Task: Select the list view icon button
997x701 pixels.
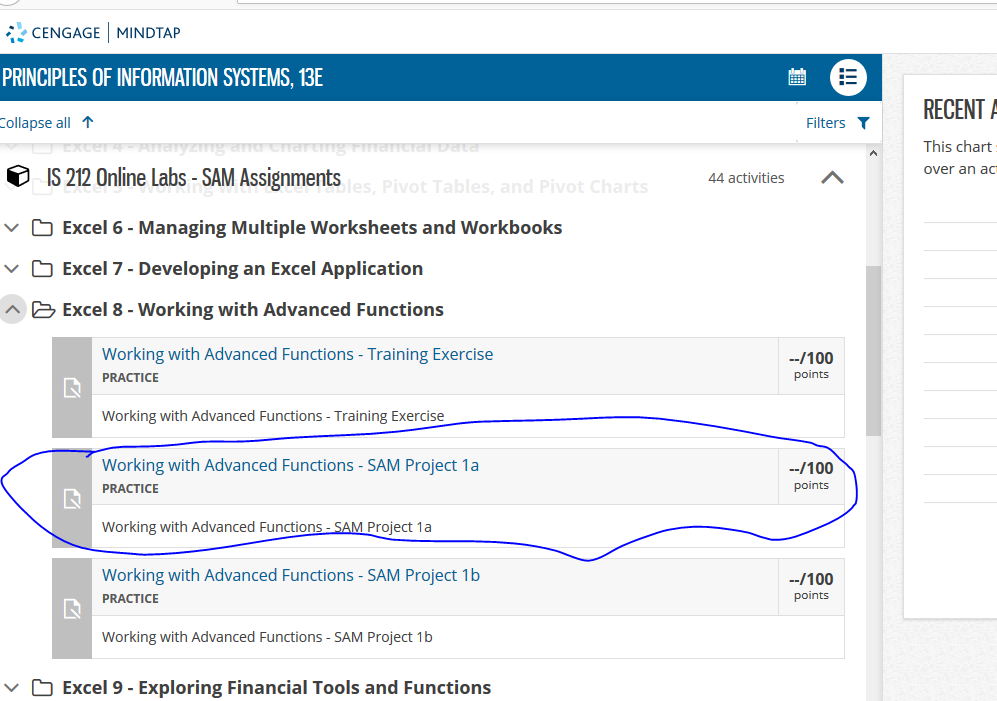Action: 848,78
